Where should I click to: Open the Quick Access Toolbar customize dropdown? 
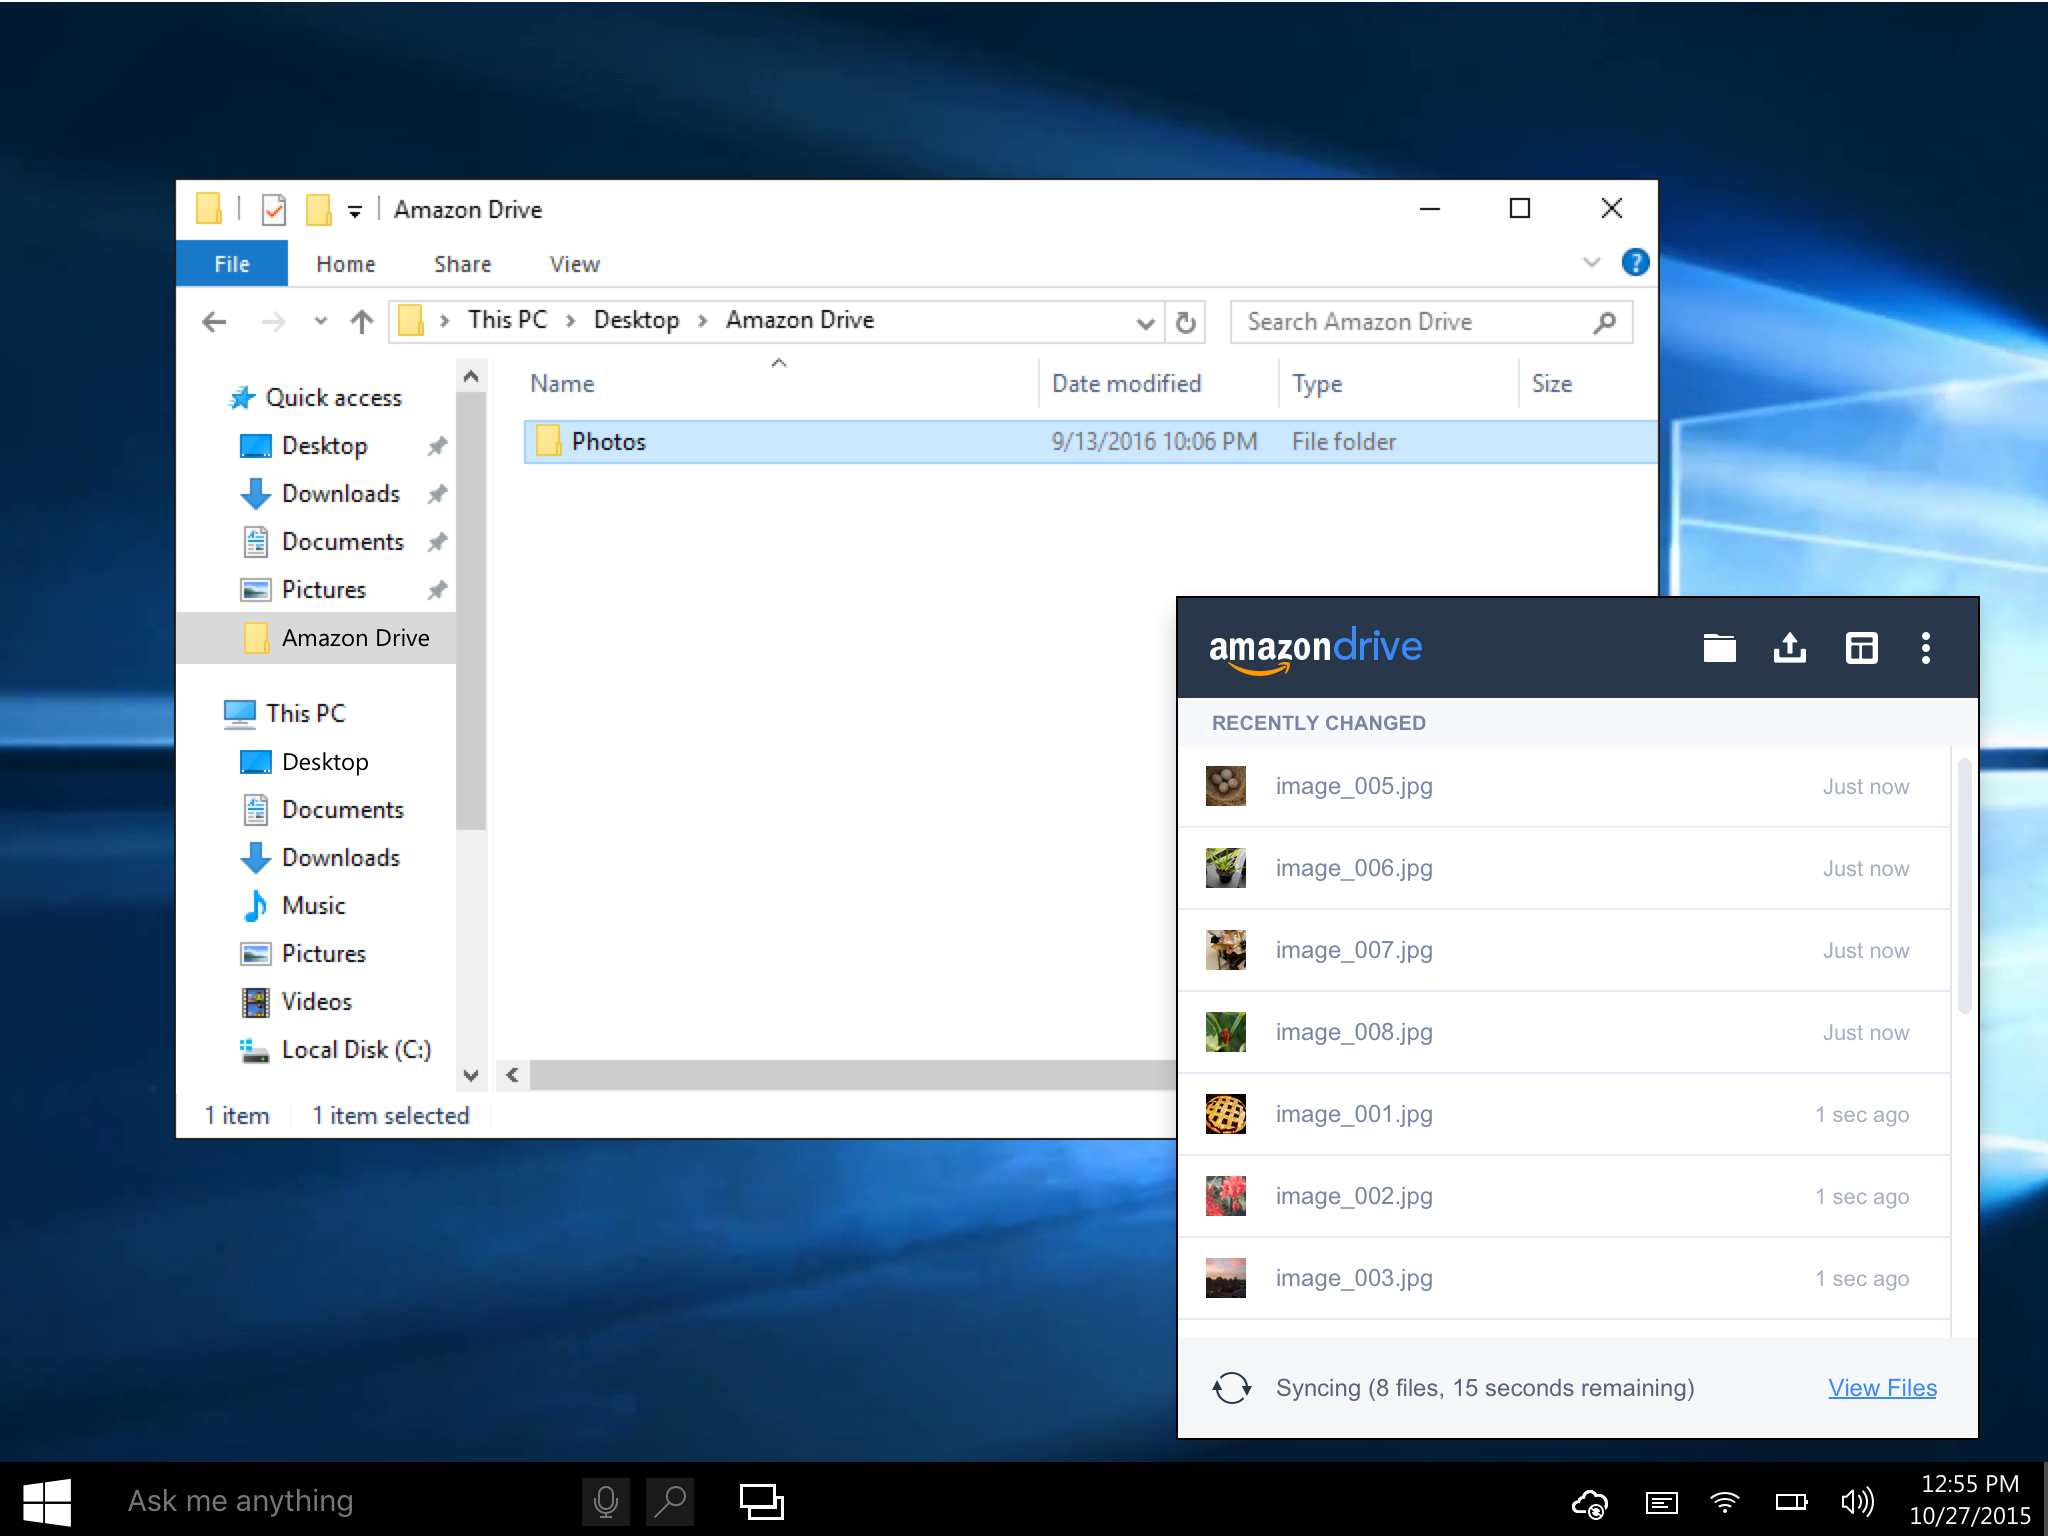point(354,210)
